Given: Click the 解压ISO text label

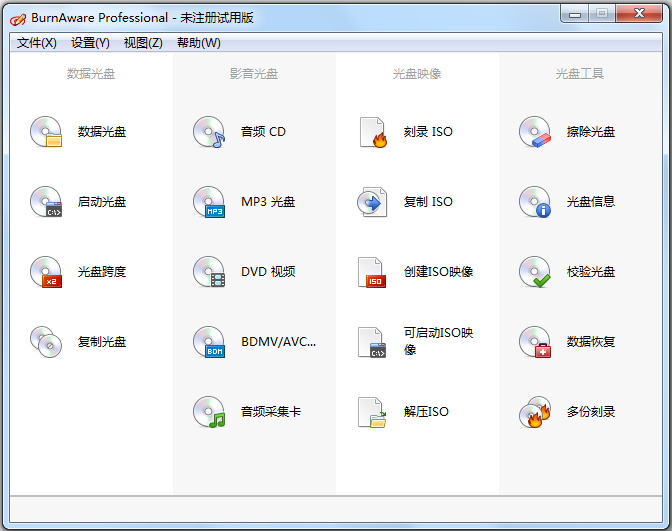Looking at the screenshot, I should [x=426, y=411].
